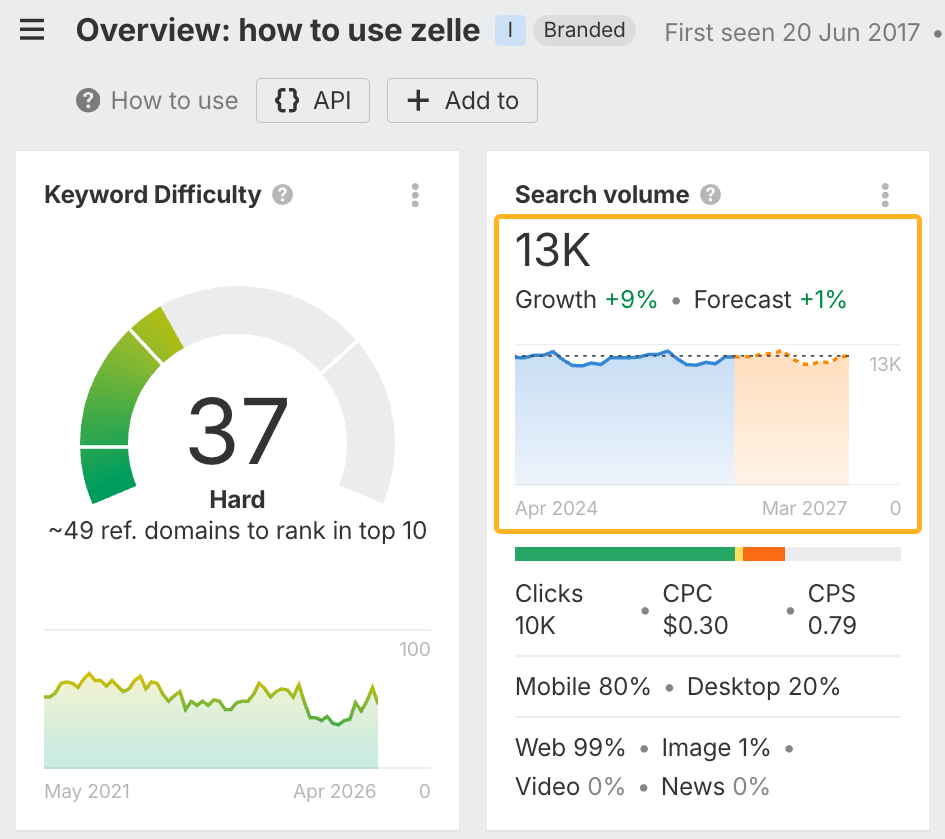Click the Desktop 20% value

point(763,687)
